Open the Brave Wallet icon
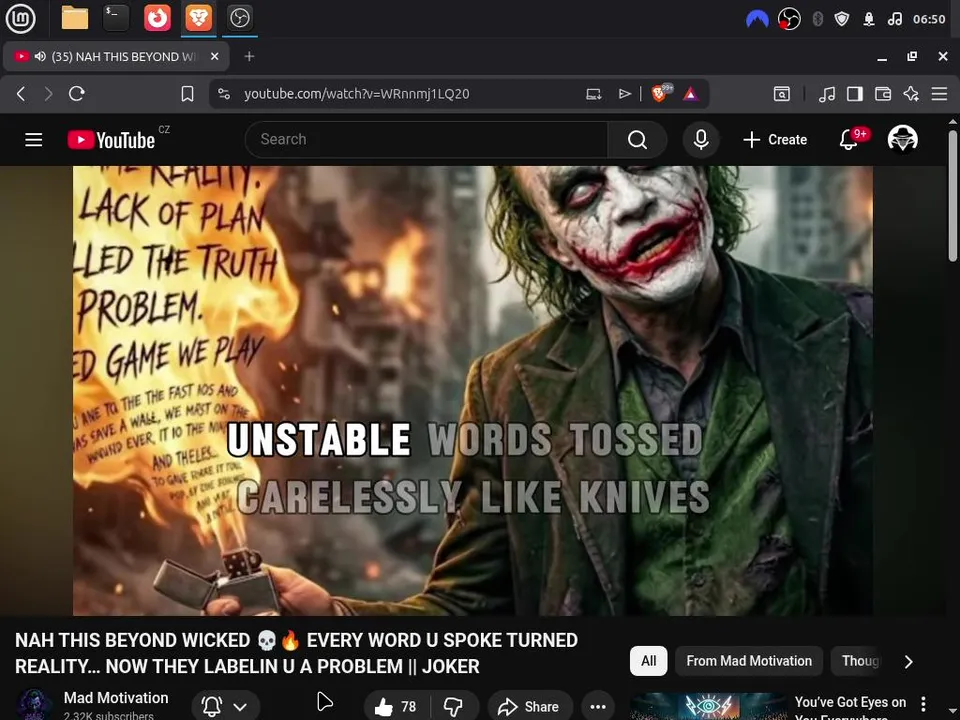This screenshot has width=960, height=720. (x=883, y=94)
